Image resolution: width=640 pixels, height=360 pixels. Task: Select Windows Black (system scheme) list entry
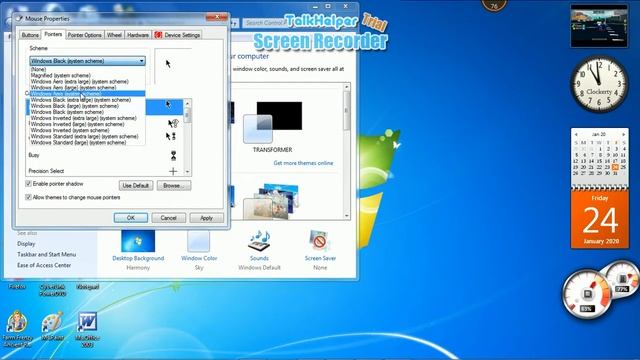(87, 112)
